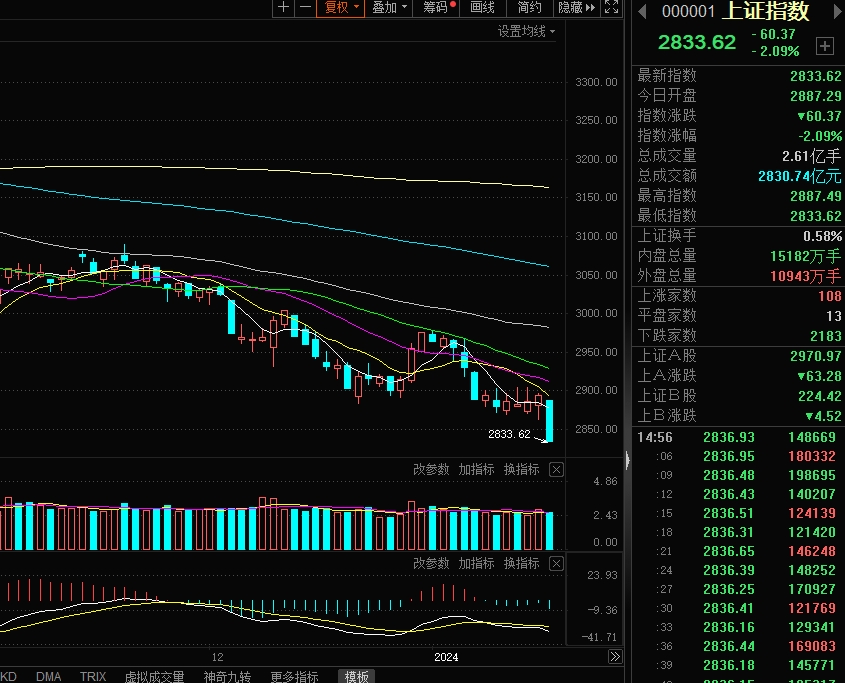The image size is (845, 683).
Task: Collapse the right panel splitter arrow
Action: pos(628,460)
